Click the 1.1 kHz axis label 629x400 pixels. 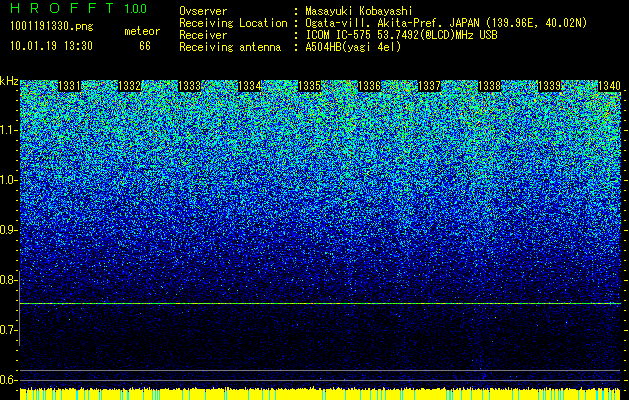(7, 130)
